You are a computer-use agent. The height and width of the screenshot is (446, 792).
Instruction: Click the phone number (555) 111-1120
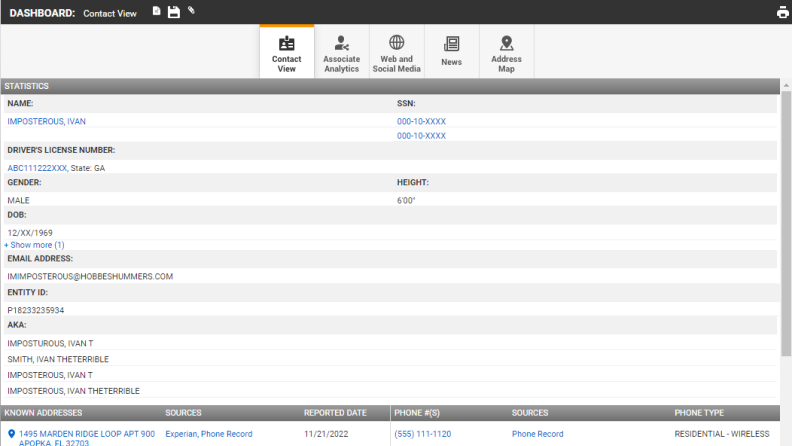[422, 434]
